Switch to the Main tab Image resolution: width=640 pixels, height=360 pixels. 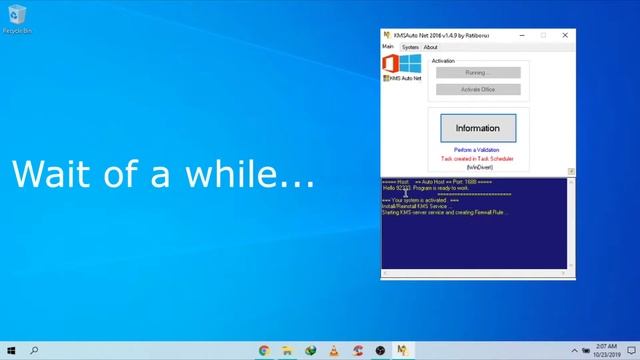[388, 47]
